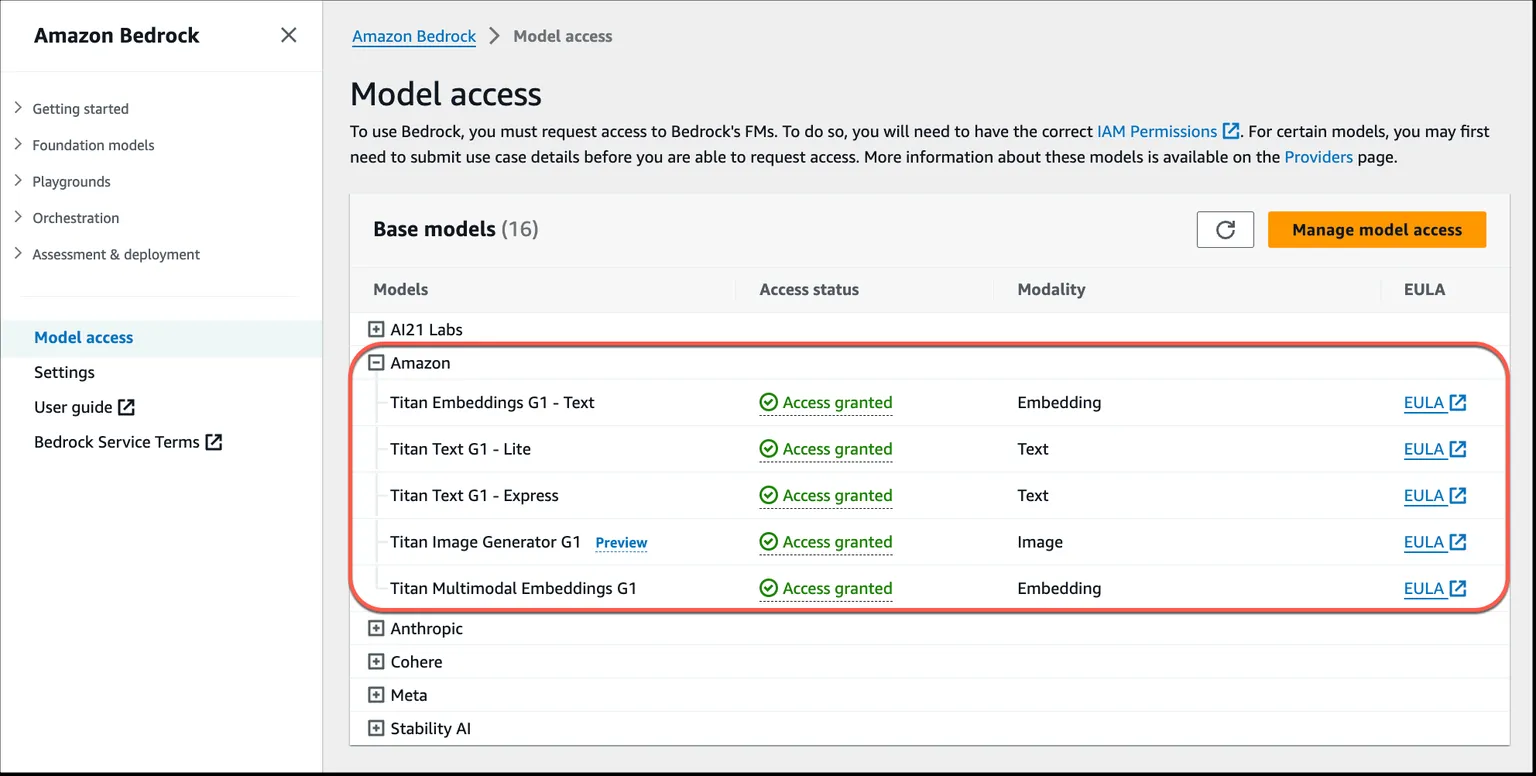
Task: Open the Providers page link
Action: click(1318, 157)
